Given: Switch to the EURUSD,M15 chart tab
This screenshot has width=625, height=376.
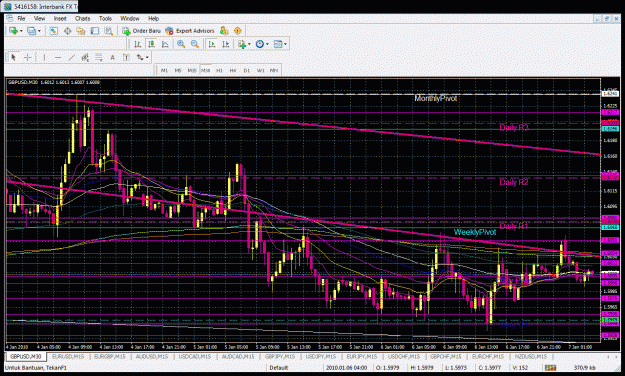Looking at the screenshot, I should [68, 356].
